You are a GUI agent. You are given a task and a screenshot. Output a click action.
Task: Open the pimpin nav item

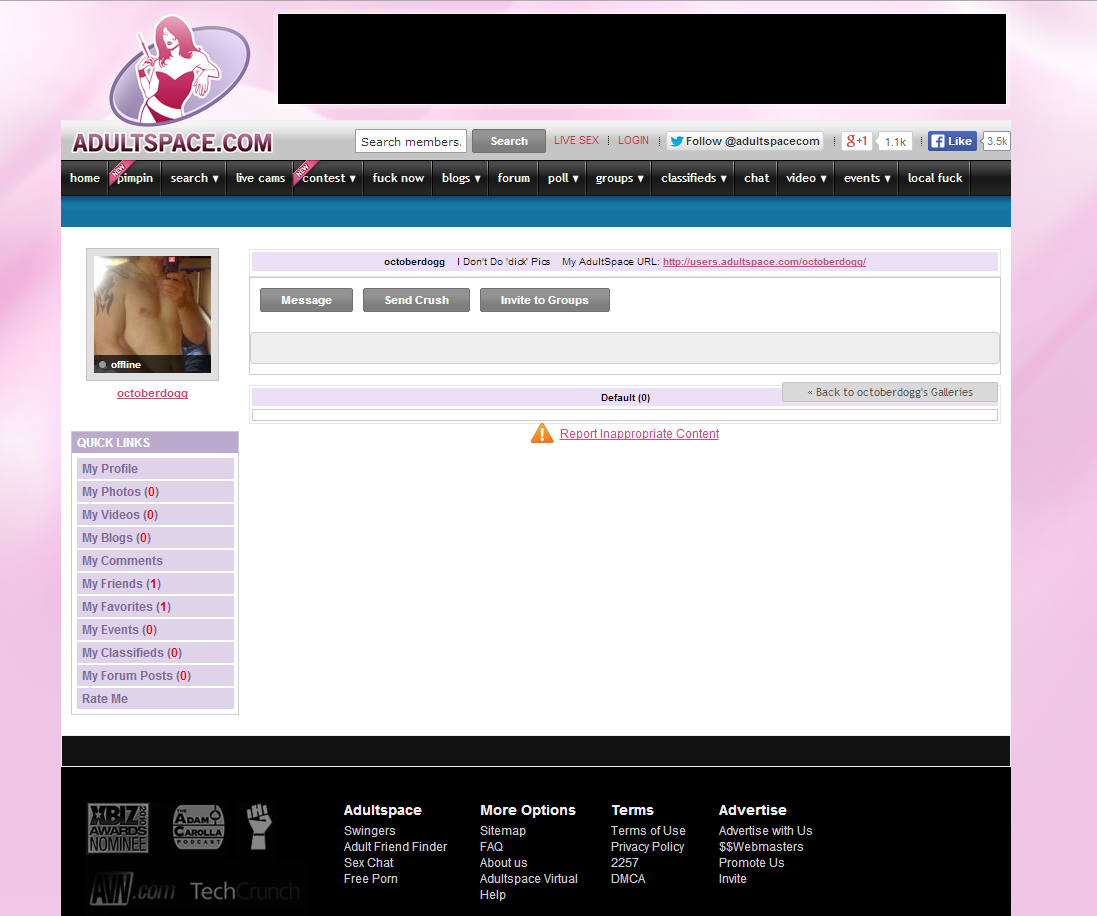[x=135, y=178]
